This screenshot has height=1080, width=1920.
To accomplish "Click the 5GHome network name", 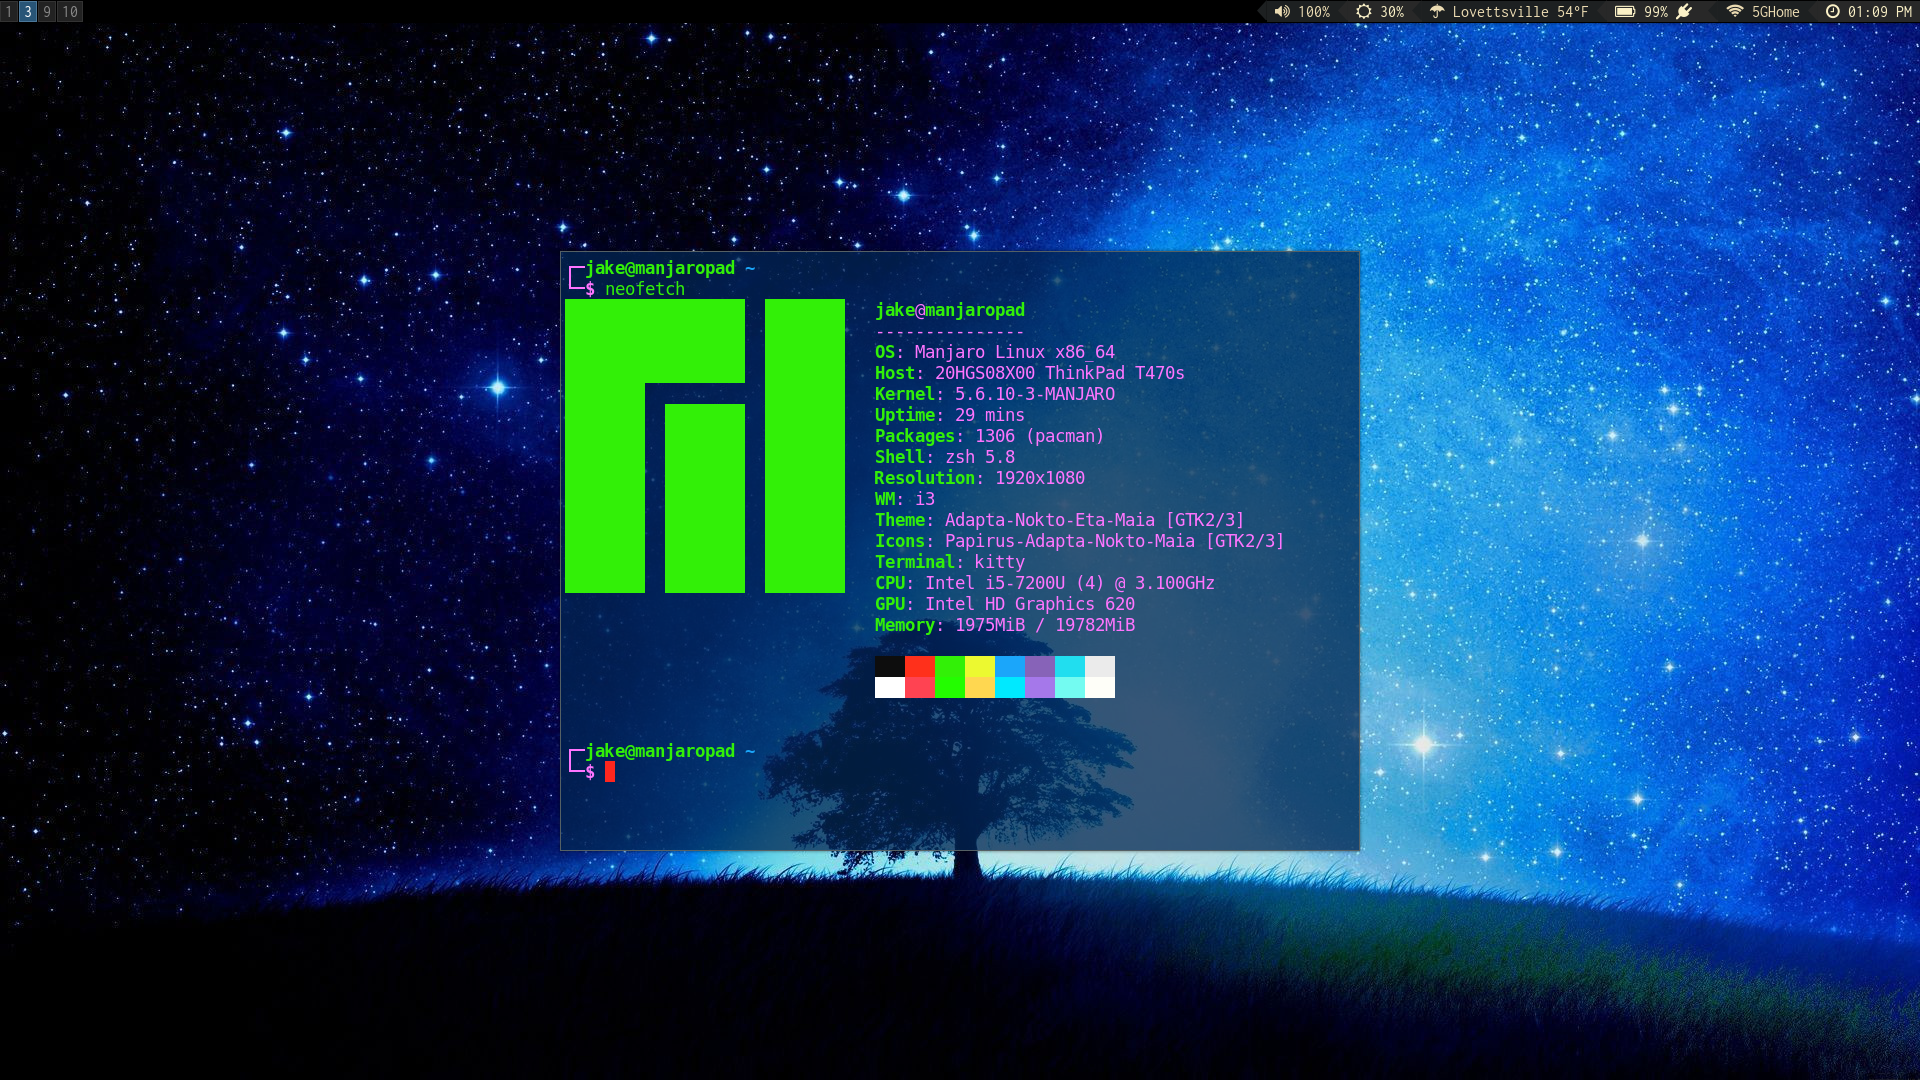I will (1776, 12).
